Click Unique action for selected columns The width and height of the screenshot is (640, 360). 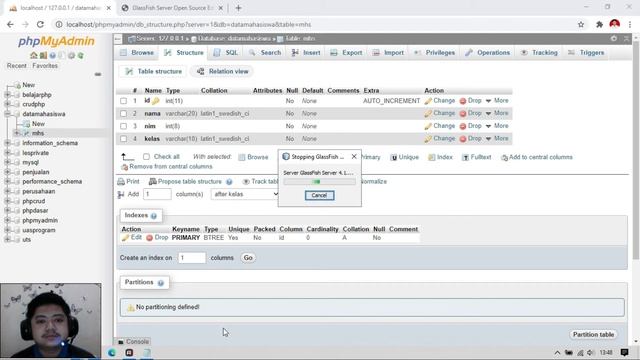point(404,157)
